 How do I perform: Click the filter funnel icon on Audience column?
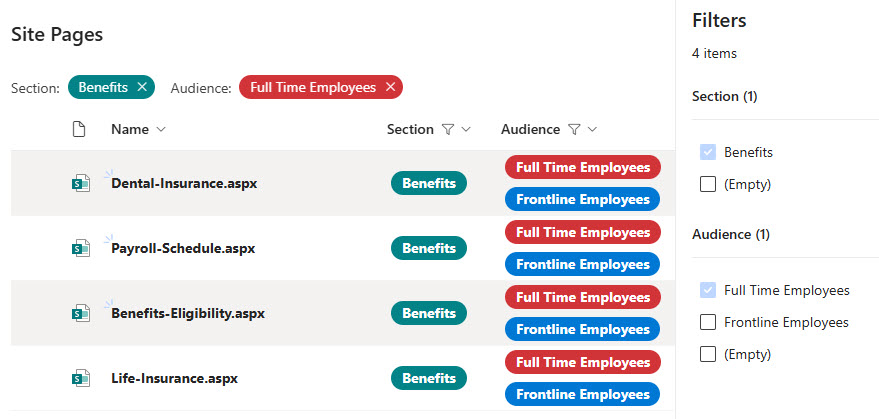[573, 130]
